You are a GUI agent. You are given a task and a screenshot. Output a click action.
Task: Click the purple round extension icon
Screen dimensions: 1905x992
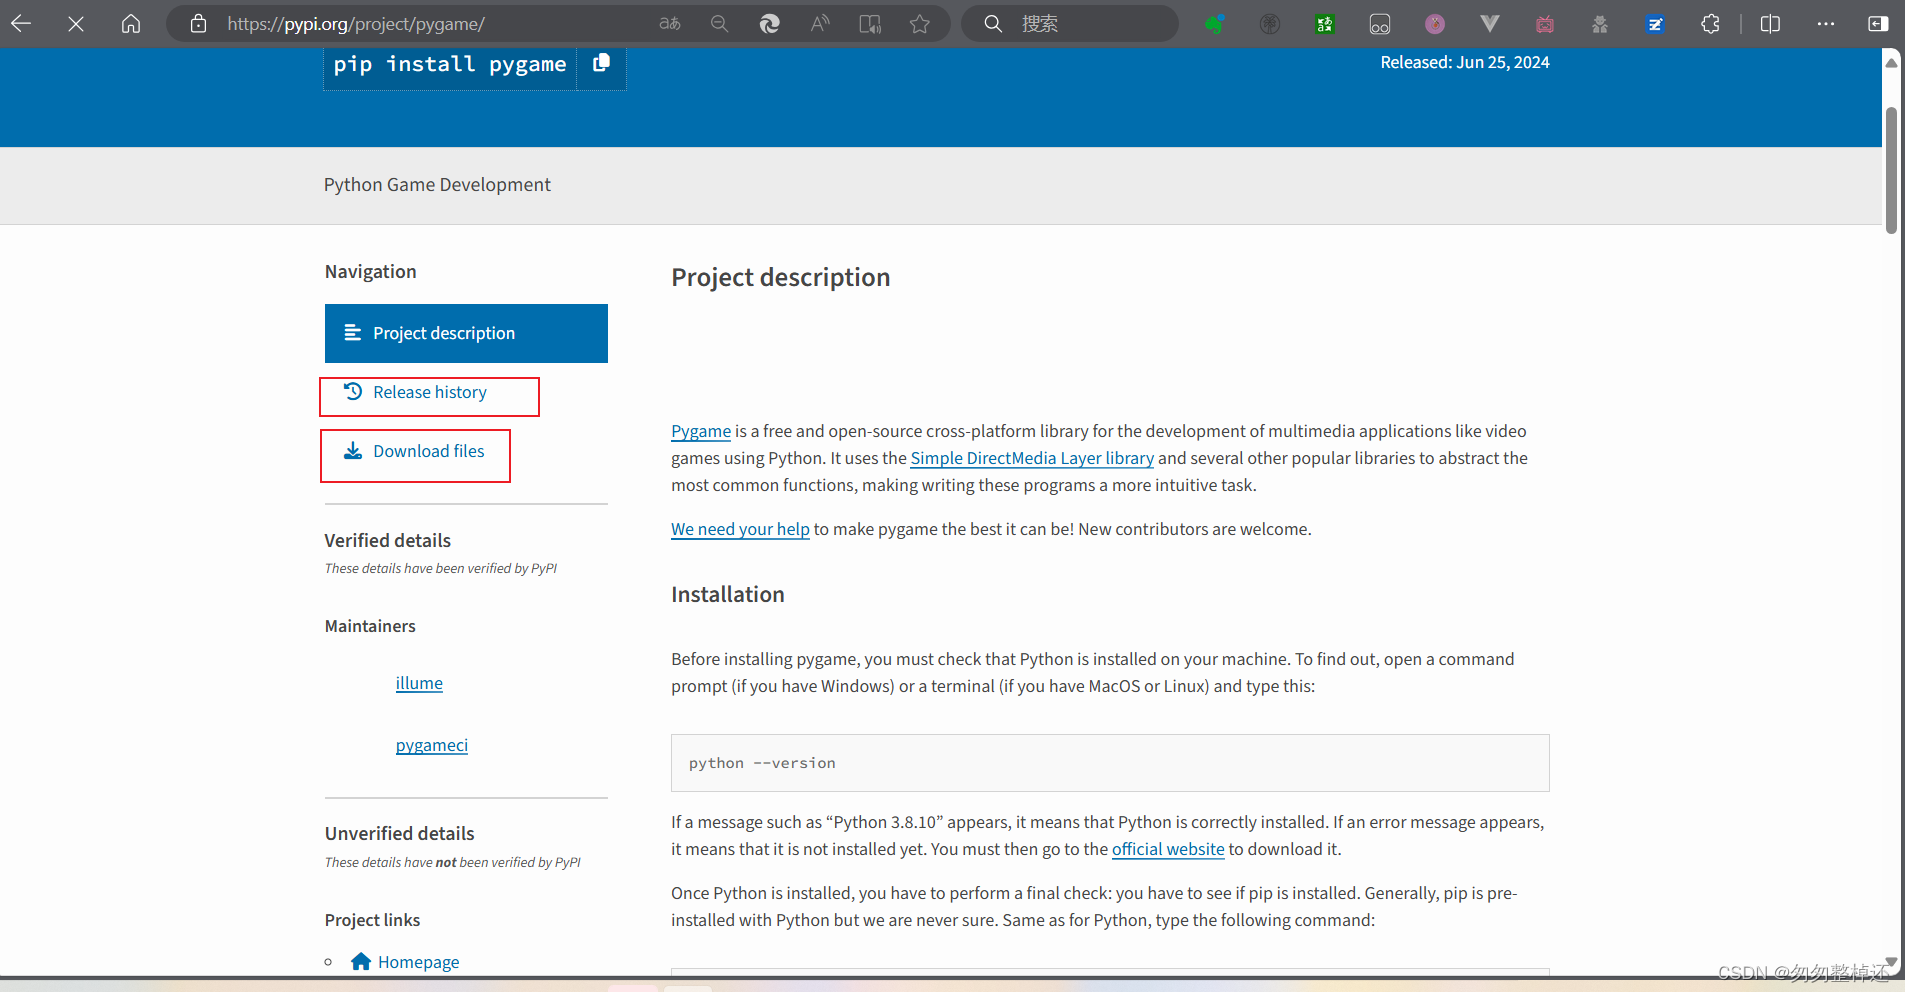1435,24
